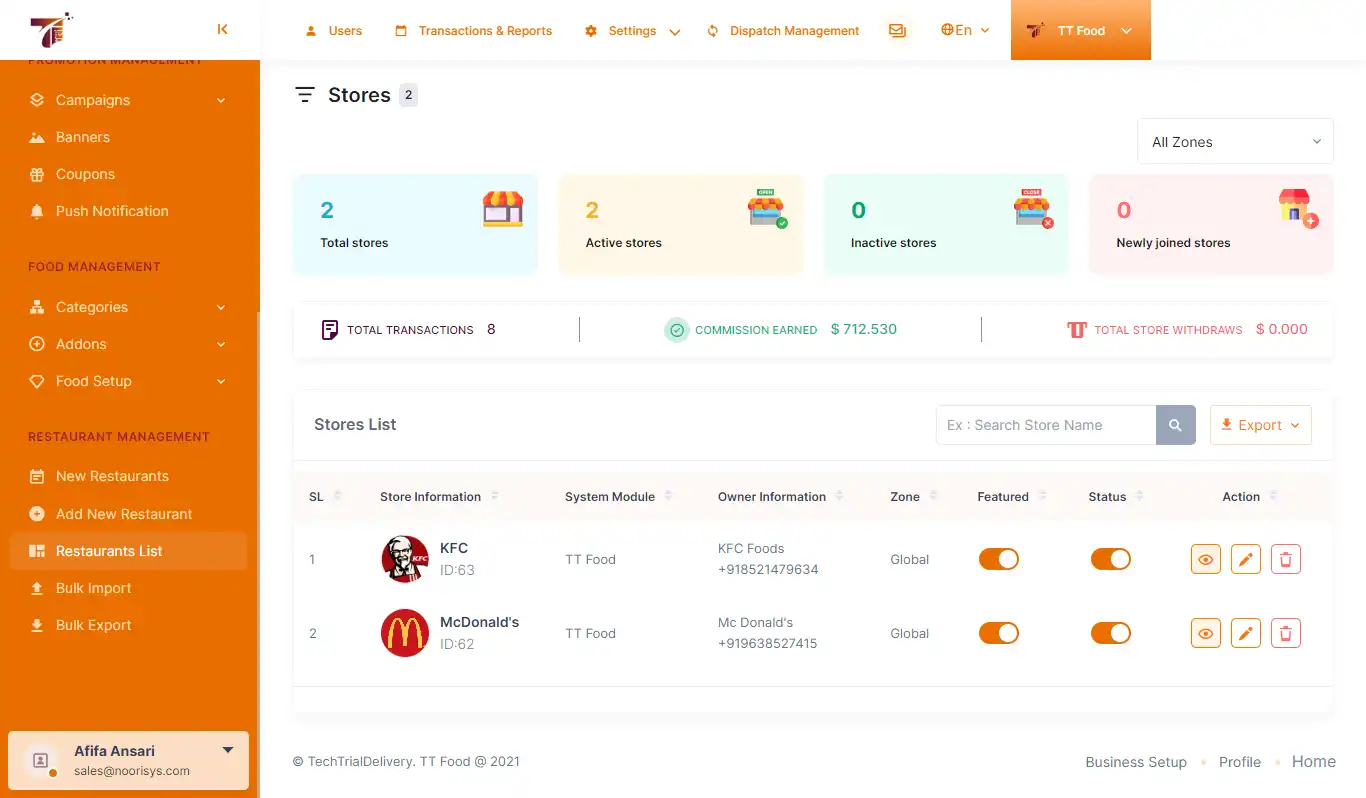Image resolution: width=1366 pixels, height=798 pixels.
Task: Delete the KFC store with trash icon
Action: [1285, 559]
